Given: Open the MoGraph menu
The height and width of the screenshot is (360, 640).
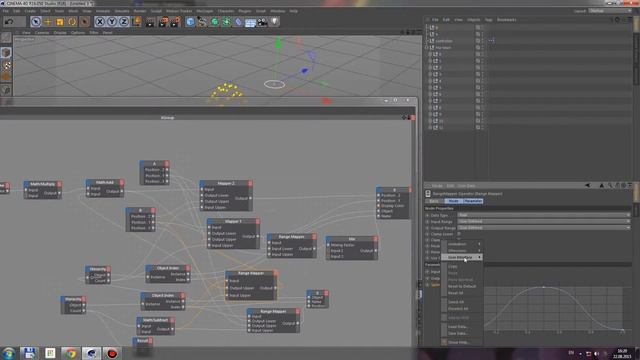Looking at the screenshot, I should 204,11.
